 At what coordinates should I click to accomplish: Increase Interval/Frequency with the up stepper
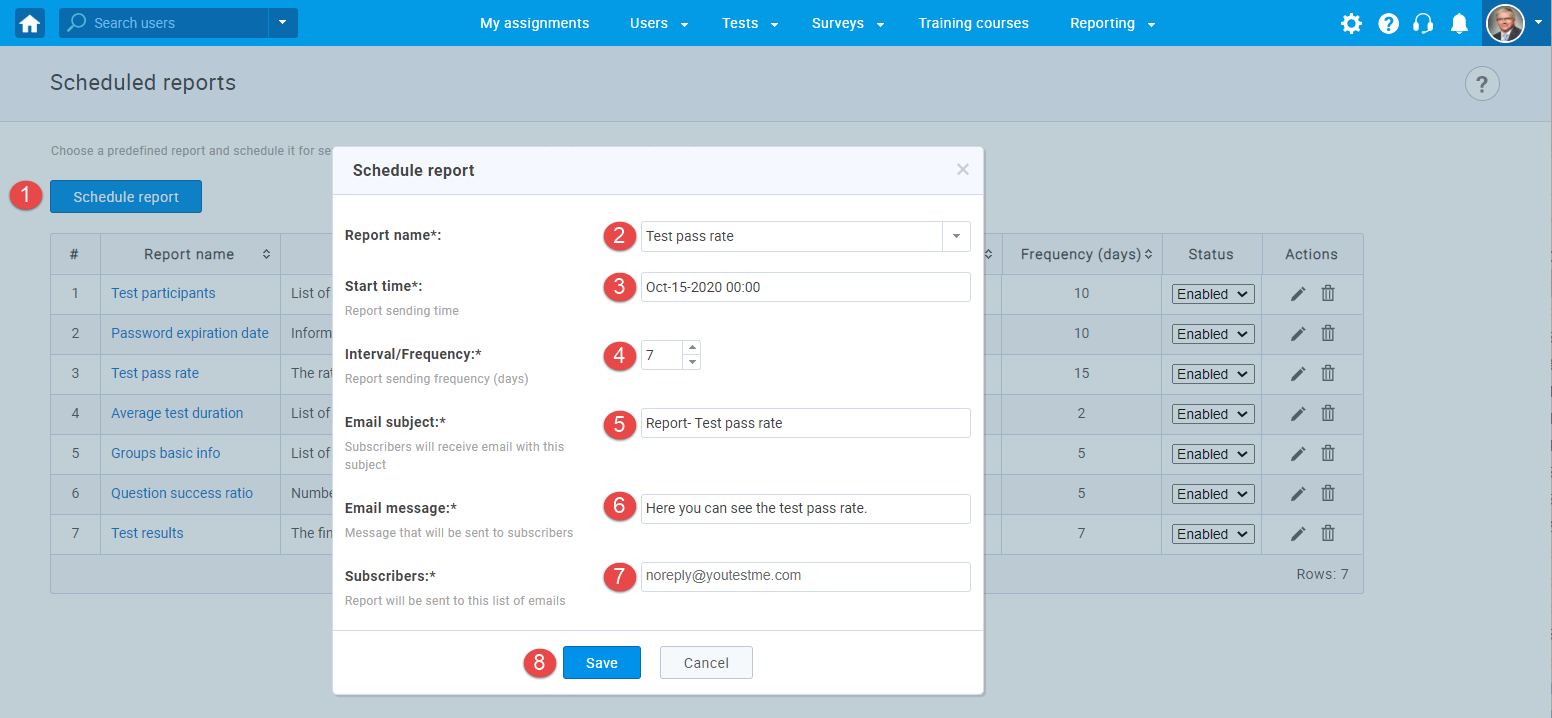[694, 349]
